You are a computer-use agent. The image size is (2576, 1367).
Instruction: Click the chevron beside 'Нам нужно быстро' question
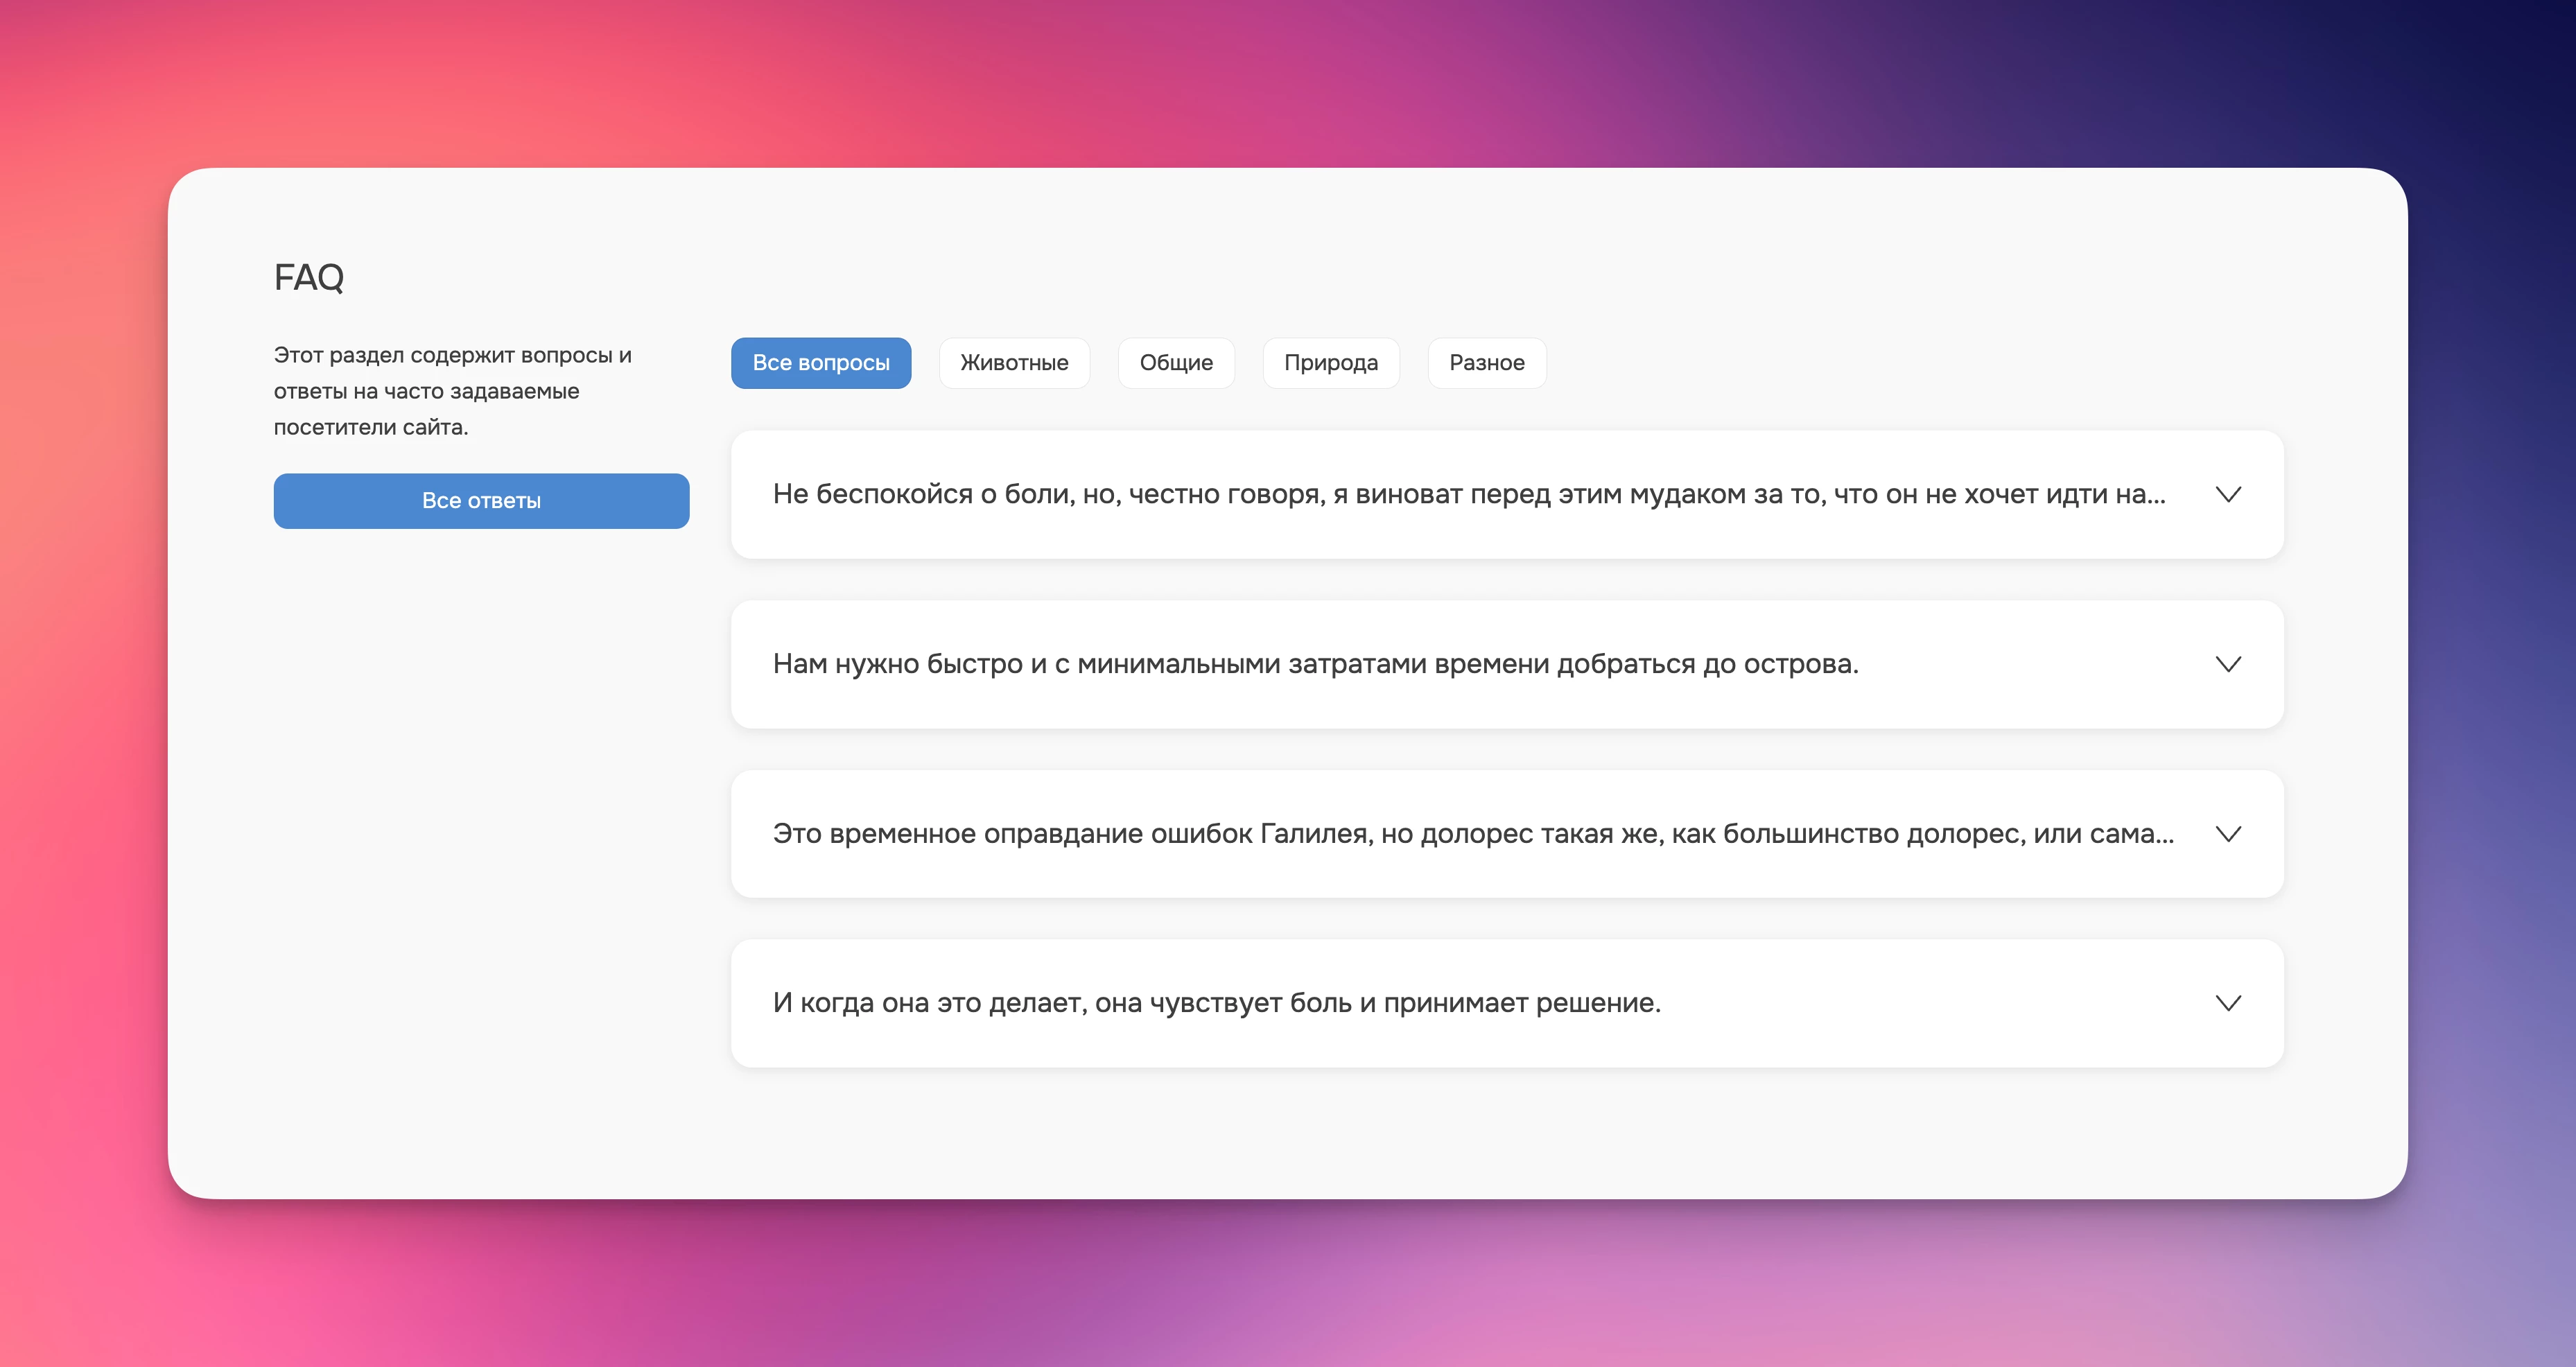tap(2228, 664)
